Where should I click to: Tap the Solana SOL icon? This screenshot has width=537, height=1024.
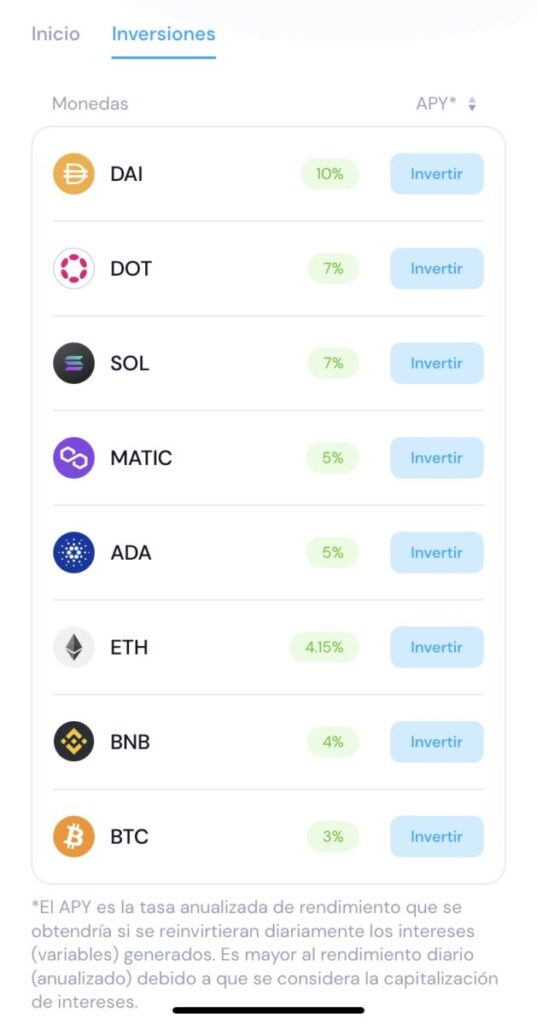pyautogui.click(x=74, y=363)
